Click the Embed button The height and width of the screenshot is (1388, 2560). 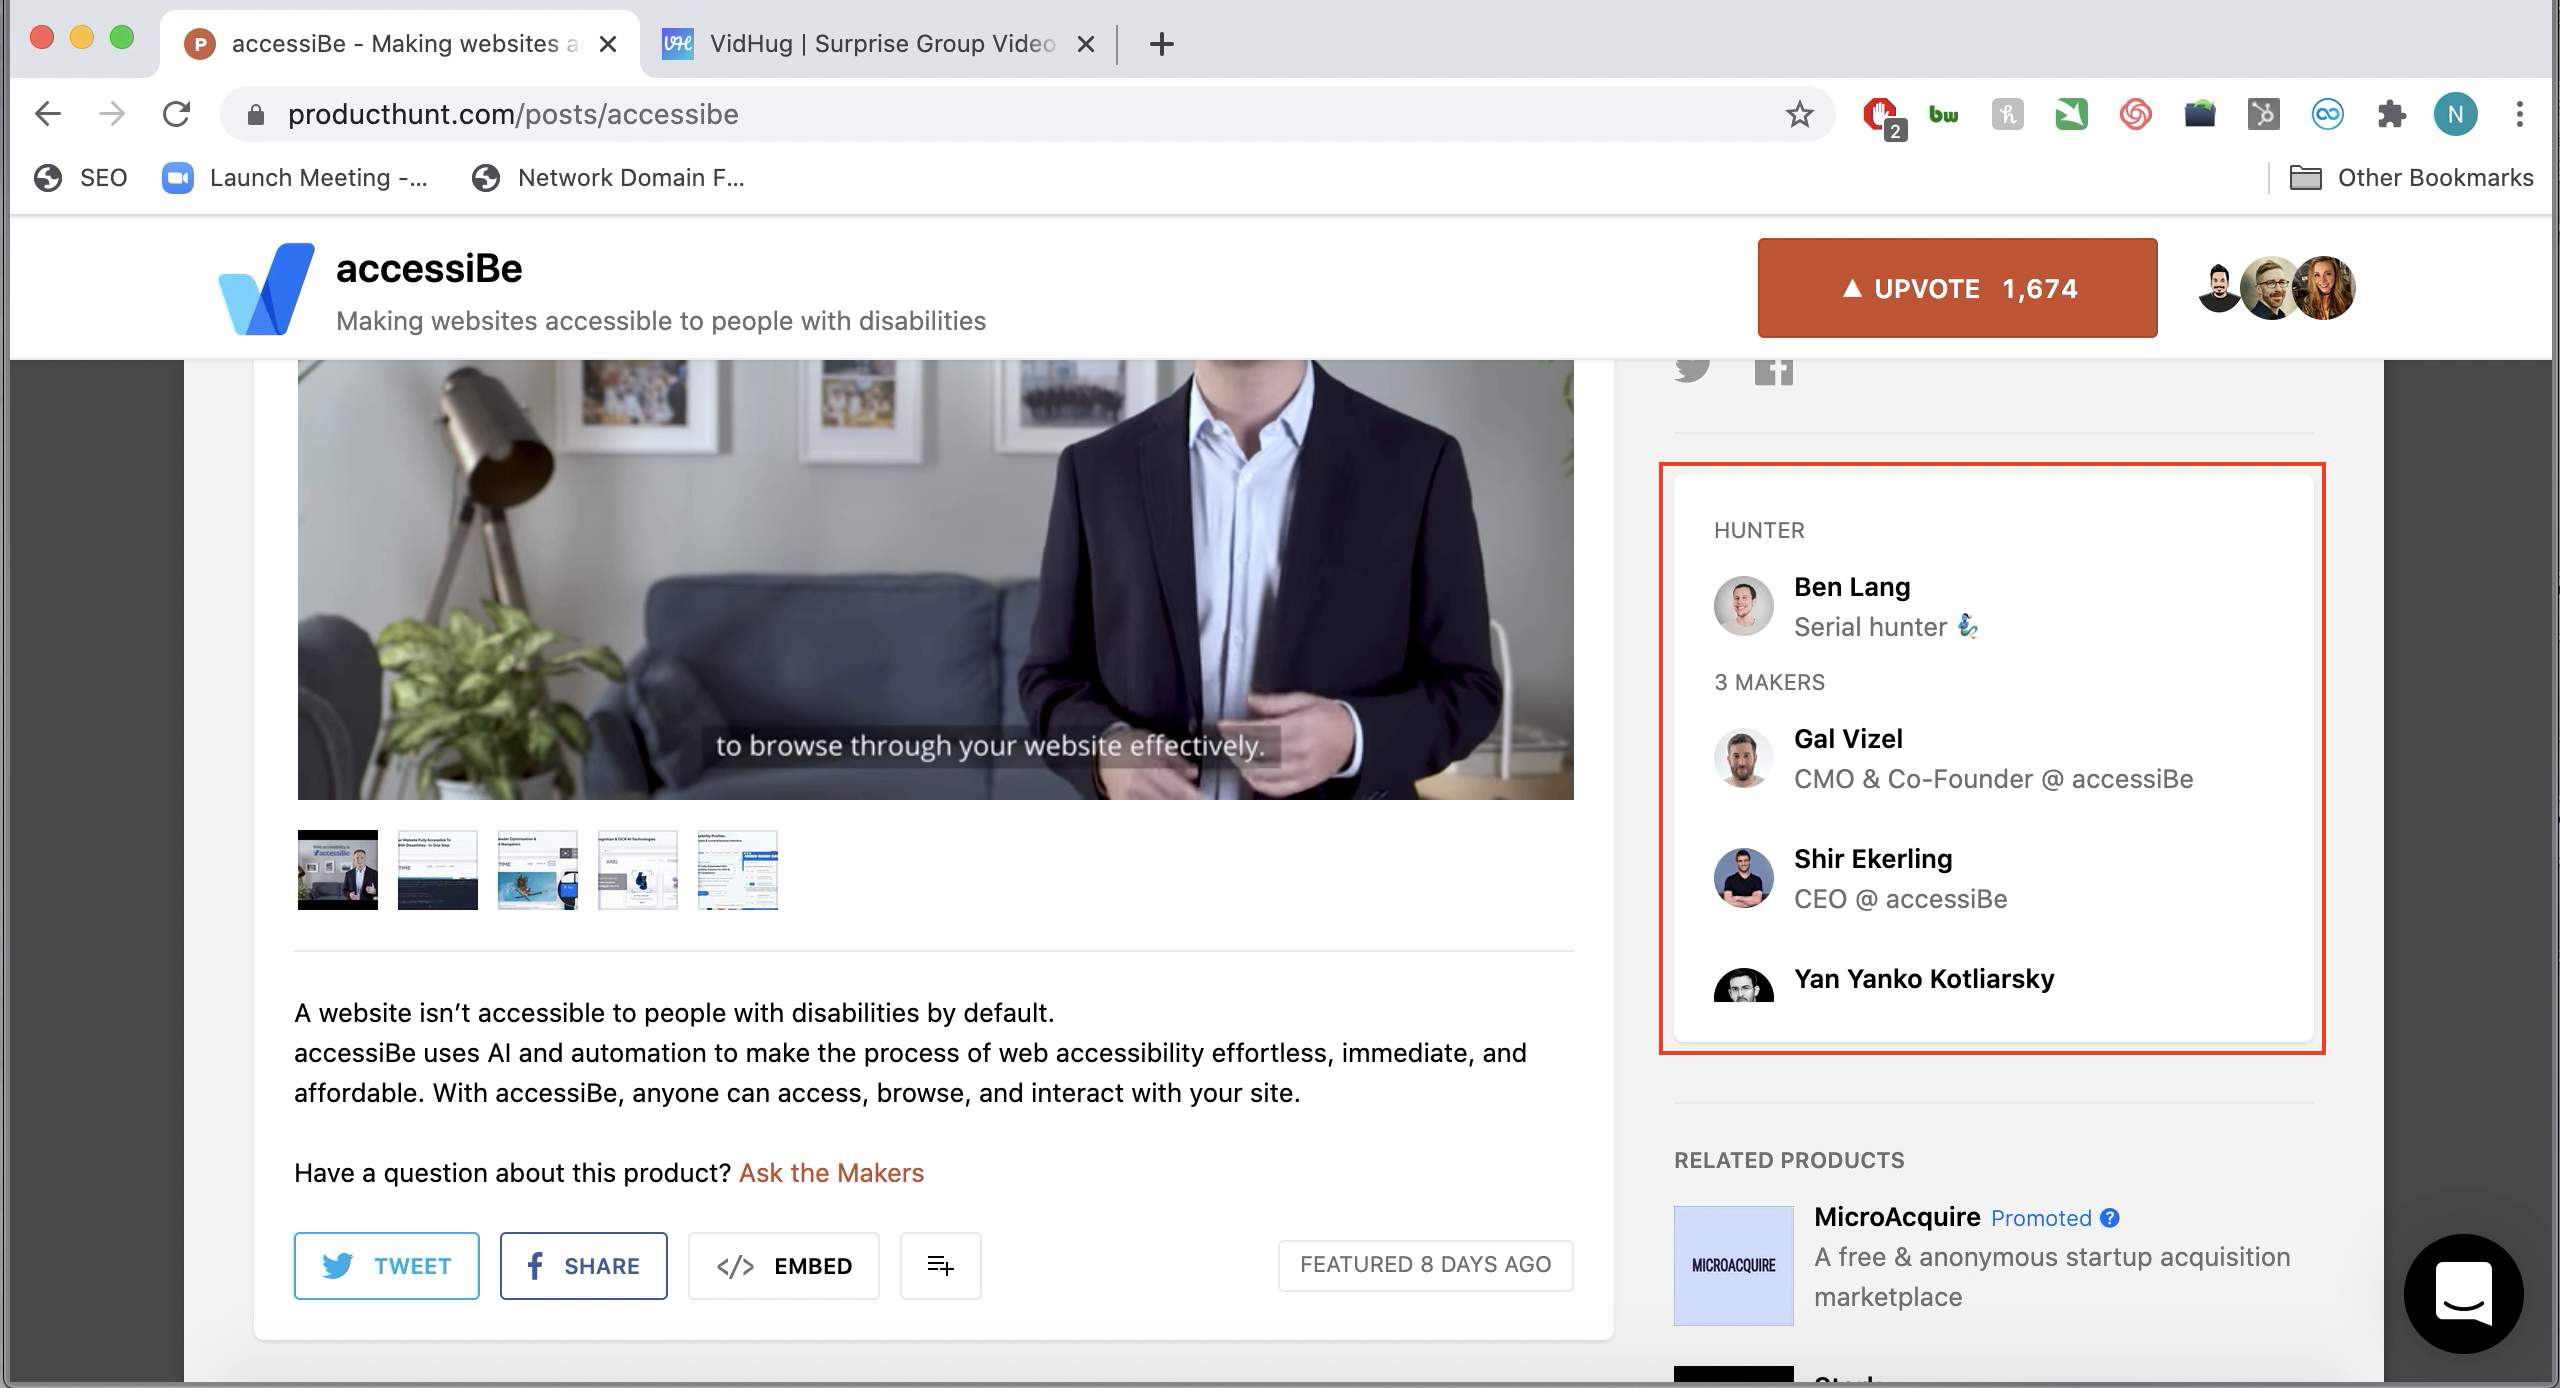coord(783,1266)
